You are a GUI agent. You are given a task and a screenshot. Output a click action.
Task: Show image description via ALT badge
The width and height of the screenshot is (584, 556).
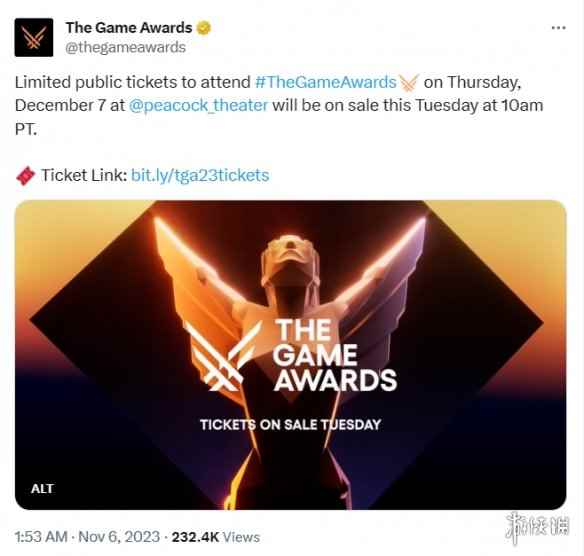point(42,488)
